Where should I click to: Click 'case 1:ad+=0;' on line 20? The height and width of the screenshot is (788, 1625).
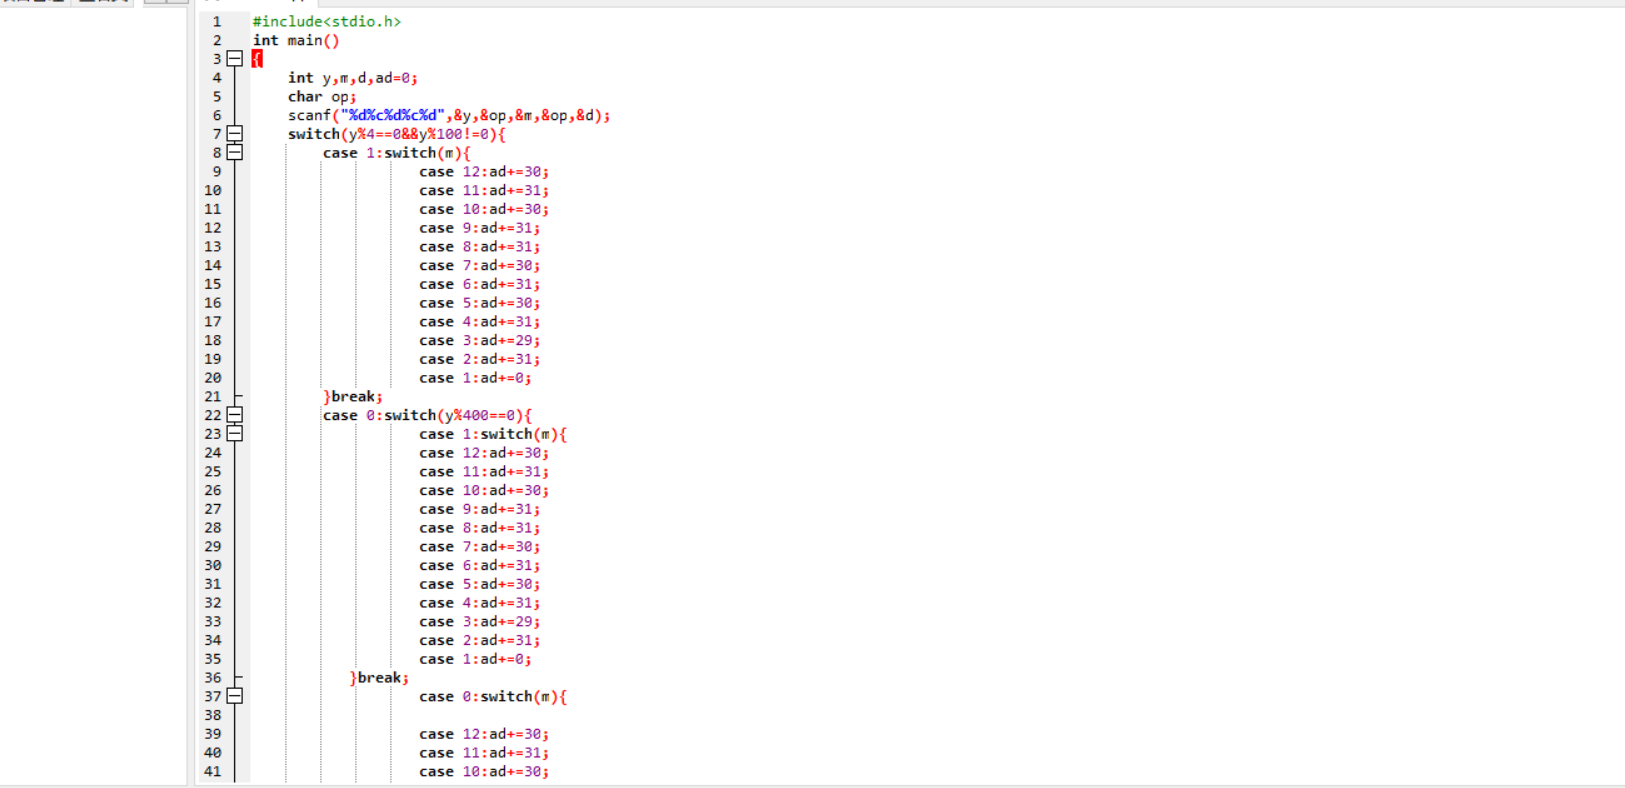[476, 378]
